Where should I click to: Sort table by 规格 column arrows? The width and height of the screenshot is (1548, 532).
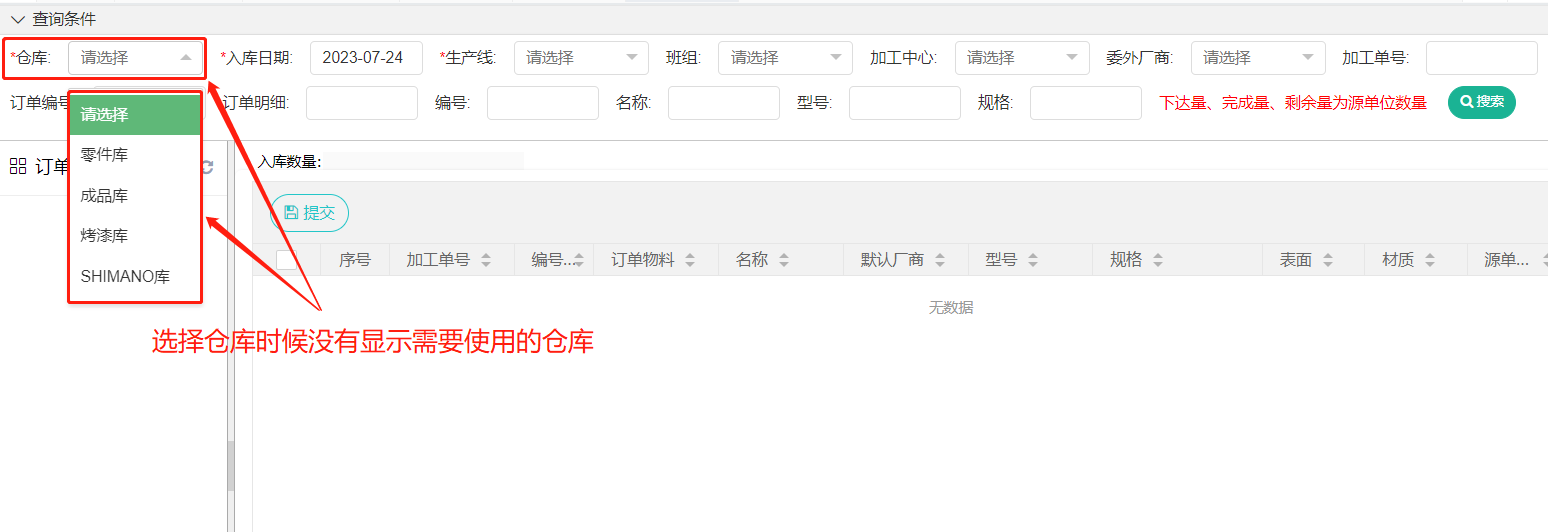click(x=1158, y=260)
